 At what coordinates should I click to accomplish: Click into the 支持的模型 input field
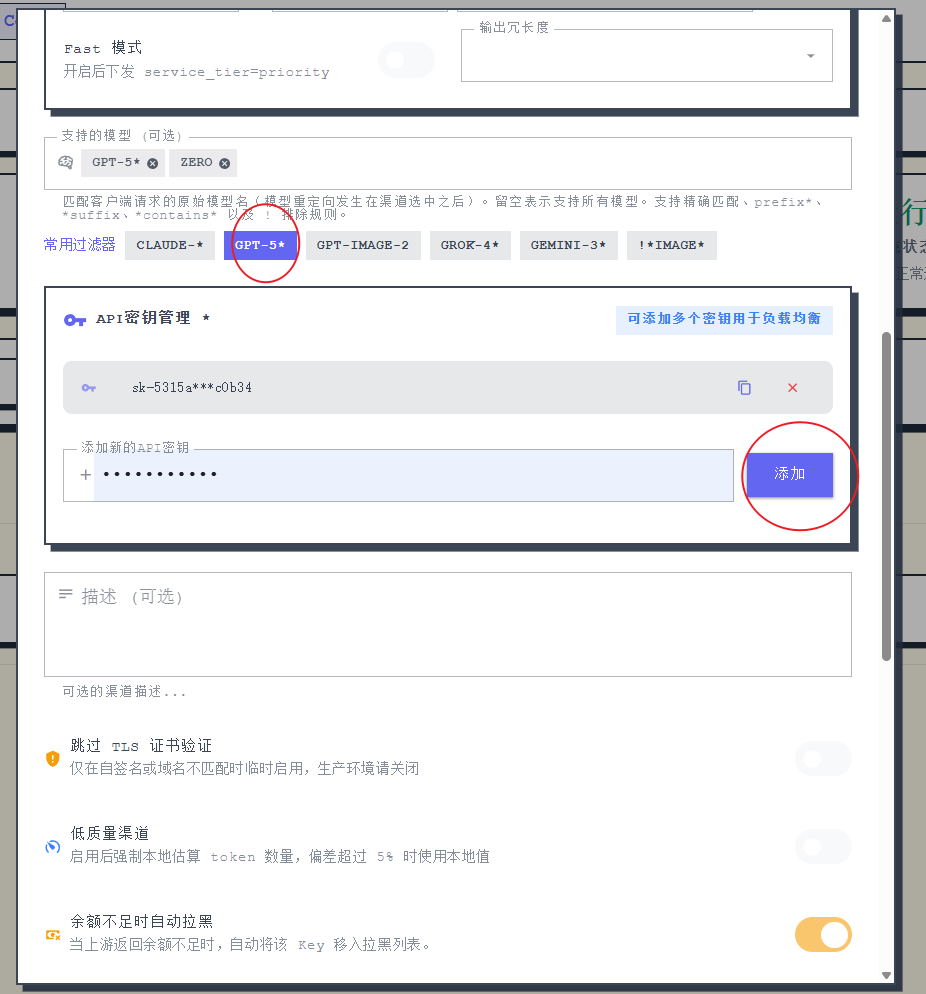(447, 164)
